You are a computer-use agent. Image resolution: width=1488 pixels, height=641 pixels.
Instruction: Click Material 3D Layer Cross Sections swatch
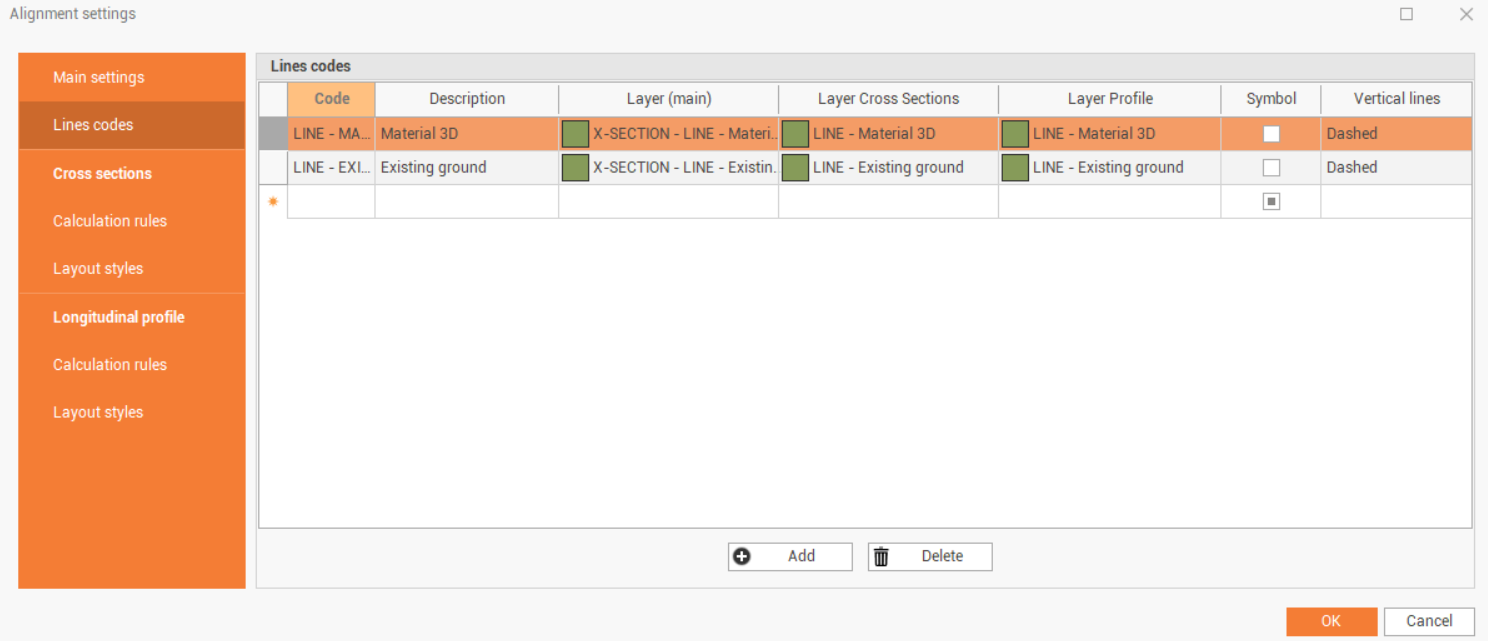pos(795,134)
